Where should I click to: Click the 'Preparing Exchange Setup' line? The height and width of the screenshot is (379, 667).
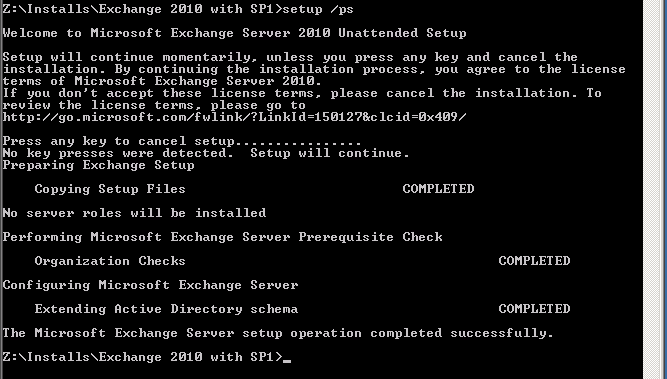(x=98, y=165)
